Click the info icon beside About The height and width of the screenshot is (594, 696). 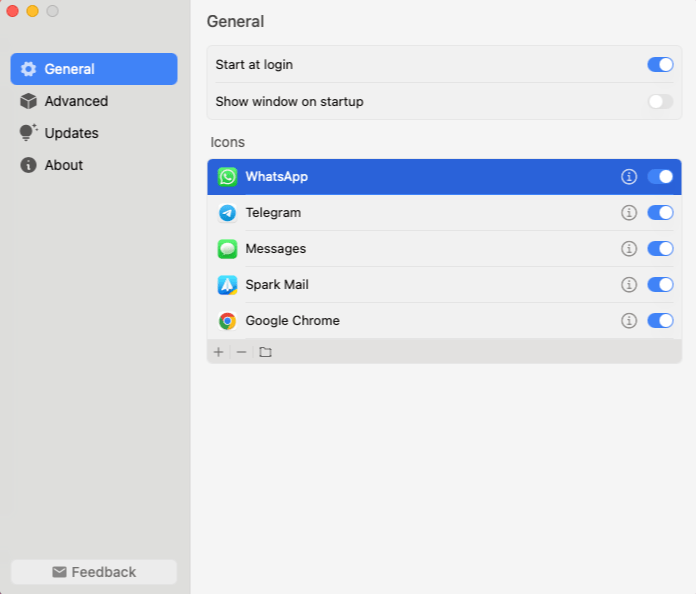click(28, 165)
